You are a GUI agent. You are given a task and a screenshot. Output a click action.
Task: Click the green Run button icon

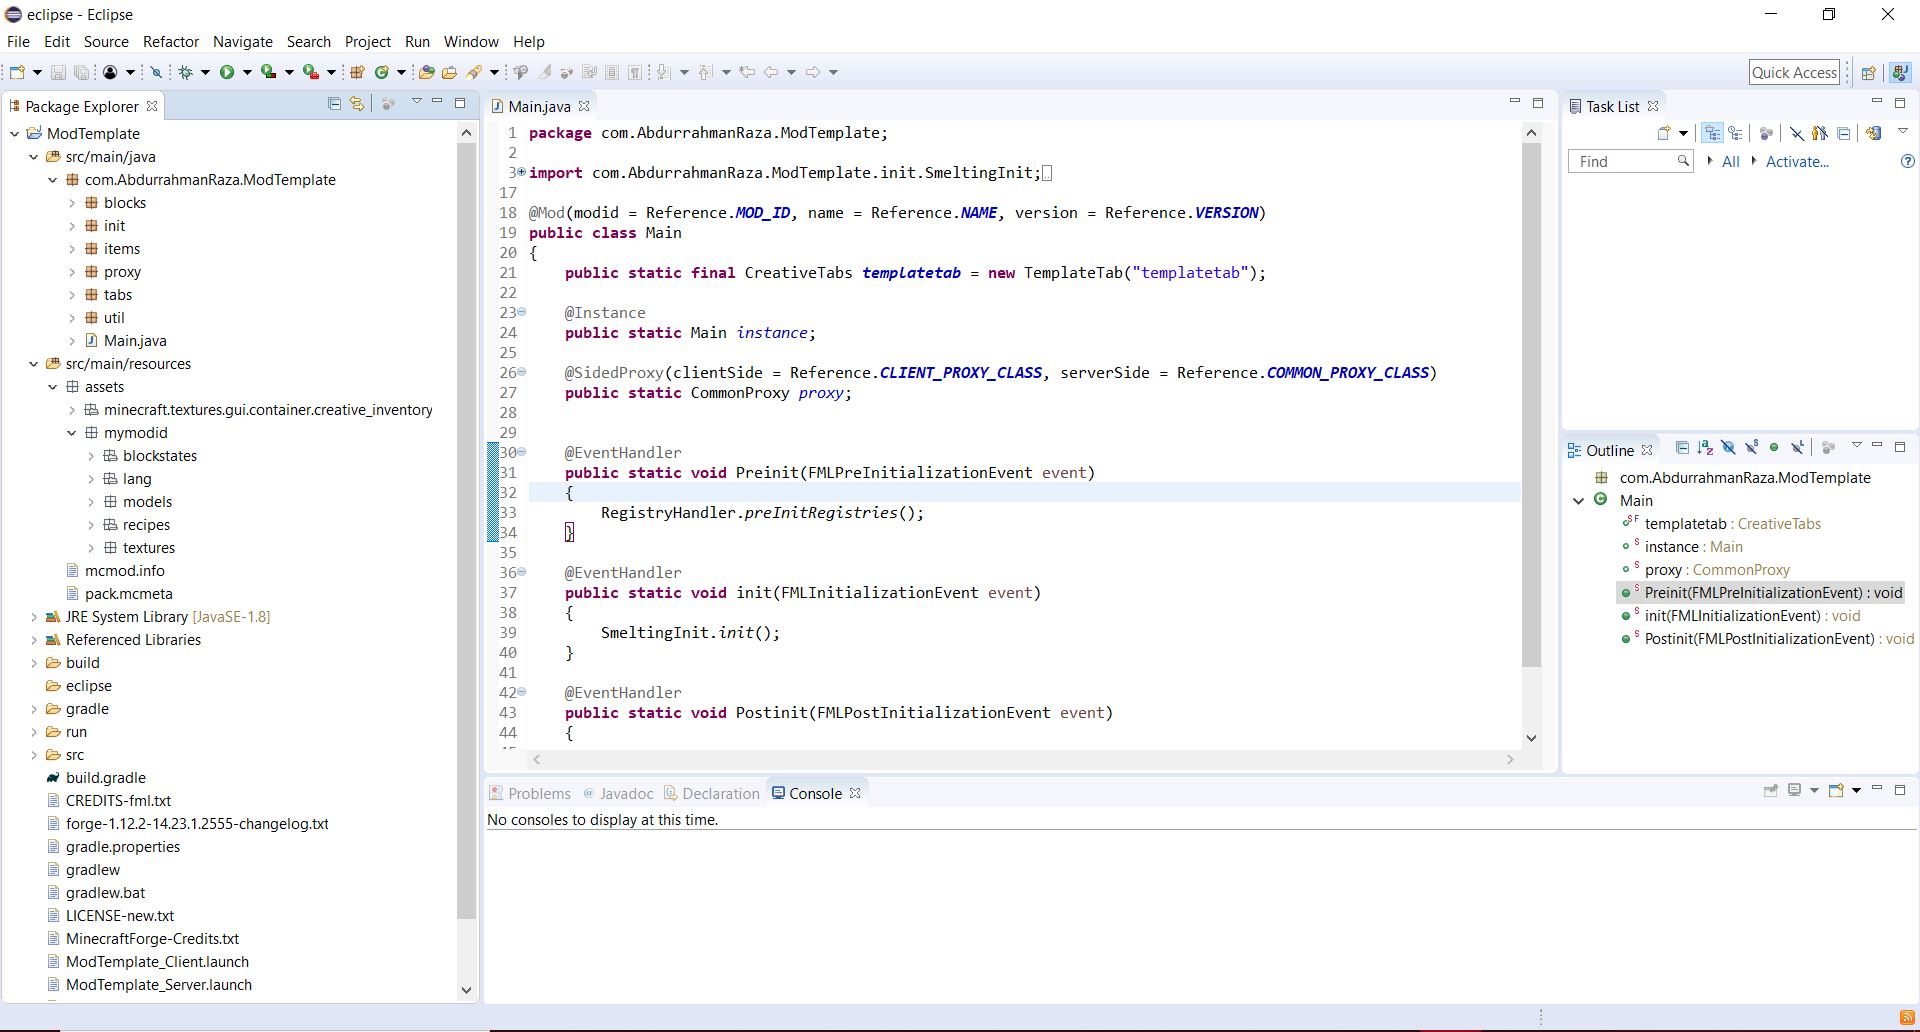(x=227, y=72)
